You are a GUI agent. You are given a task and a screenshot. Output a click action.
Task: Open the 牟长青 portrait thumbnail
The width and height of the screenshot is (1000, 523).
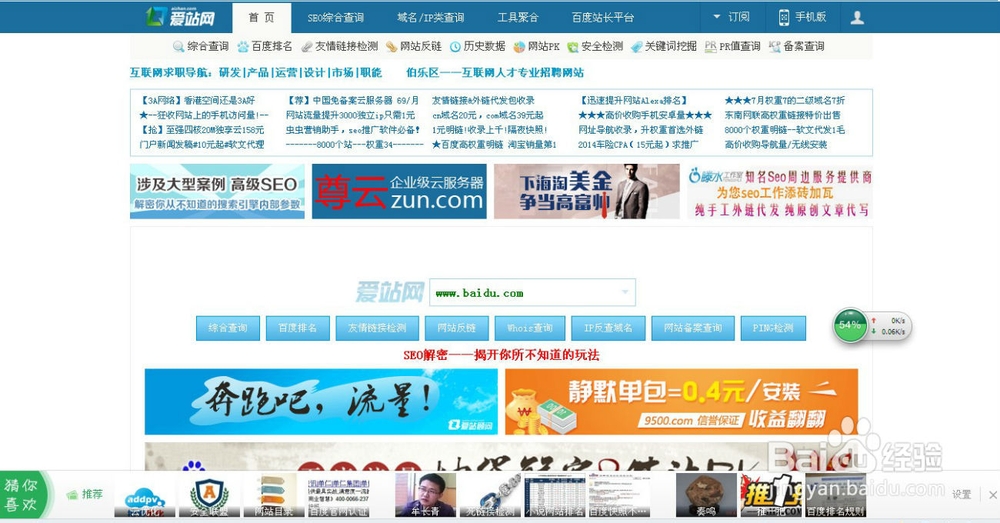(425, 495)
